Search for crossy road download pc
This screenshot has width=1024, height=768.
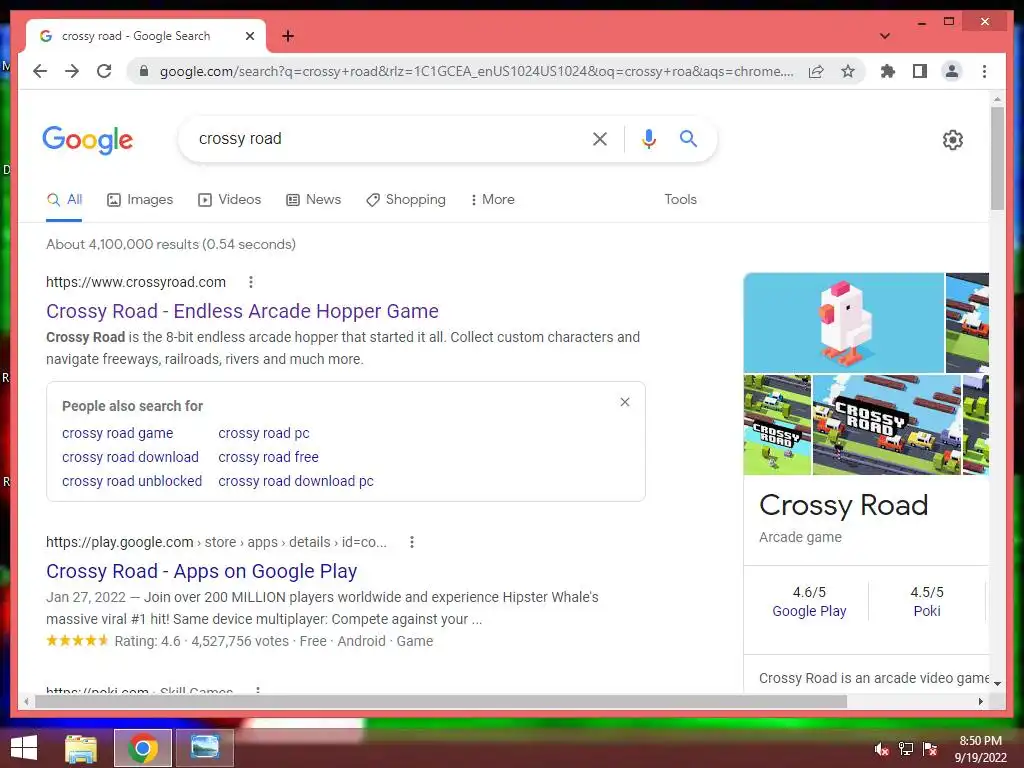[x=296, y=481]
